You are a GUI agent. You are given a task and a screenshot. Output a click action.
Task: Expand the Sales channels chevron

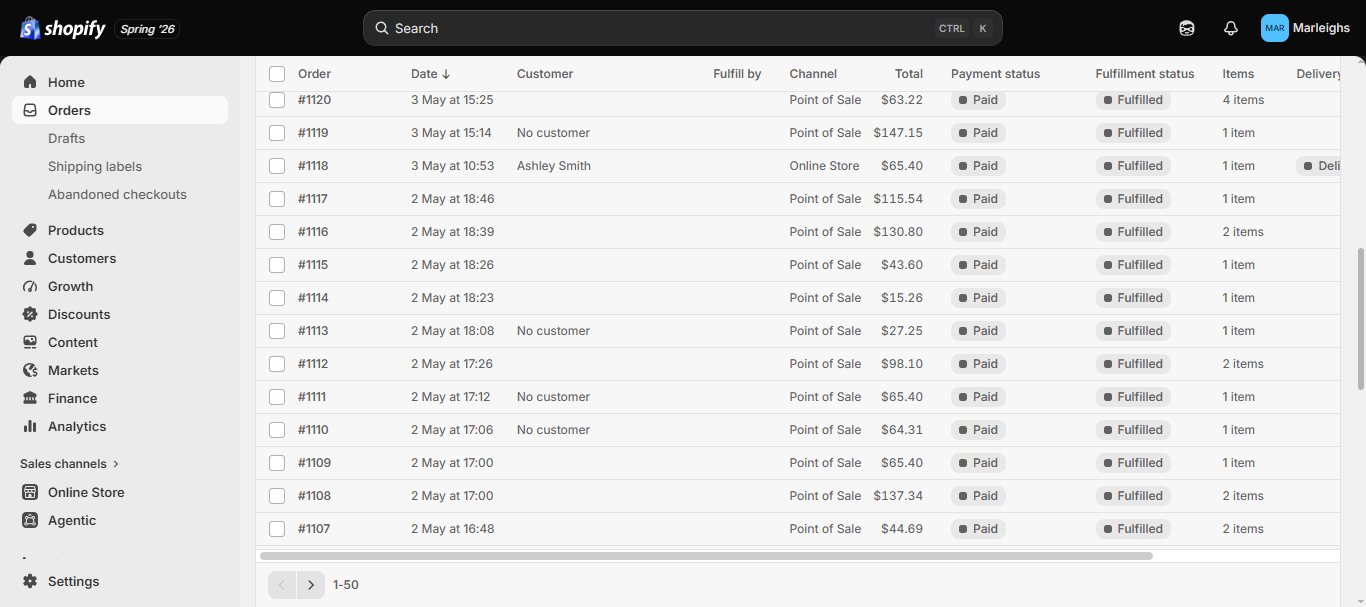(116, 464)
